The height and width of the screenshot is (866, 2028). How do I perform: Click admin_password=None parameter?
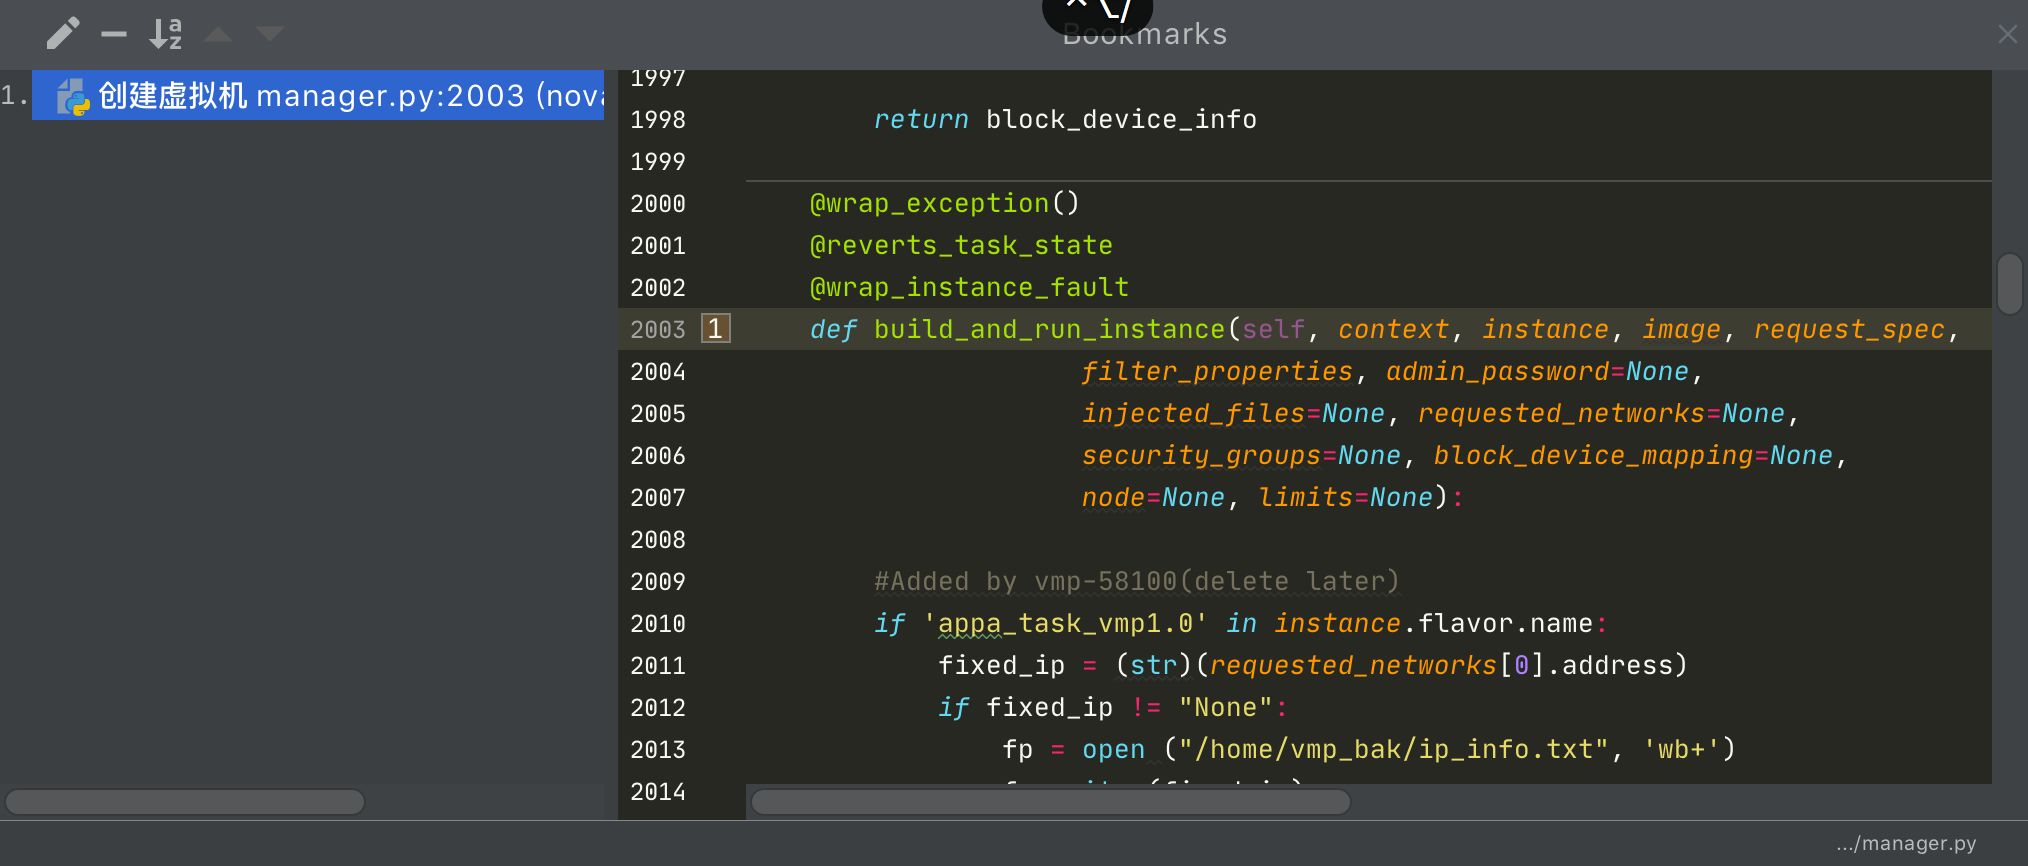pyautogui.click(x=1537, y=371)
